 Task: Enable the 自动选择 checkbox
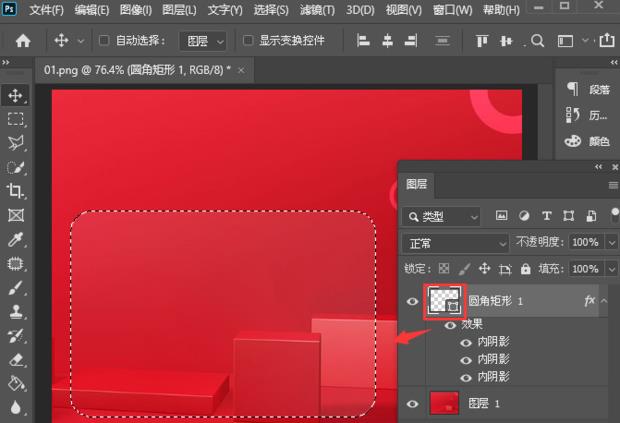coord(106,41)
